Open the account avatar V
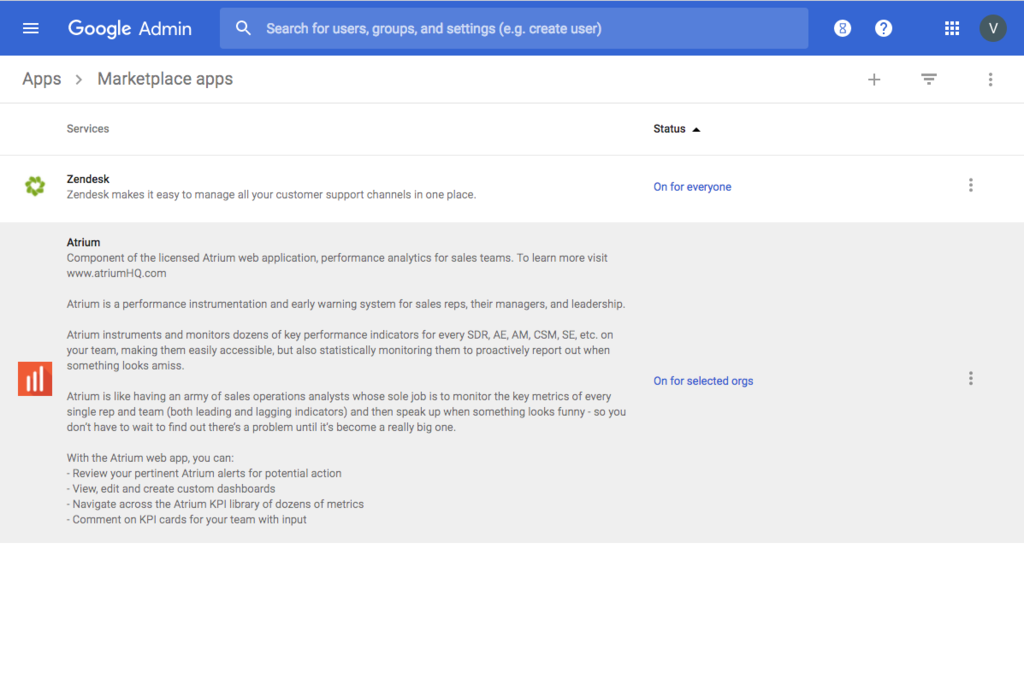Screen dimensions: 1024x679 [993, 28]
